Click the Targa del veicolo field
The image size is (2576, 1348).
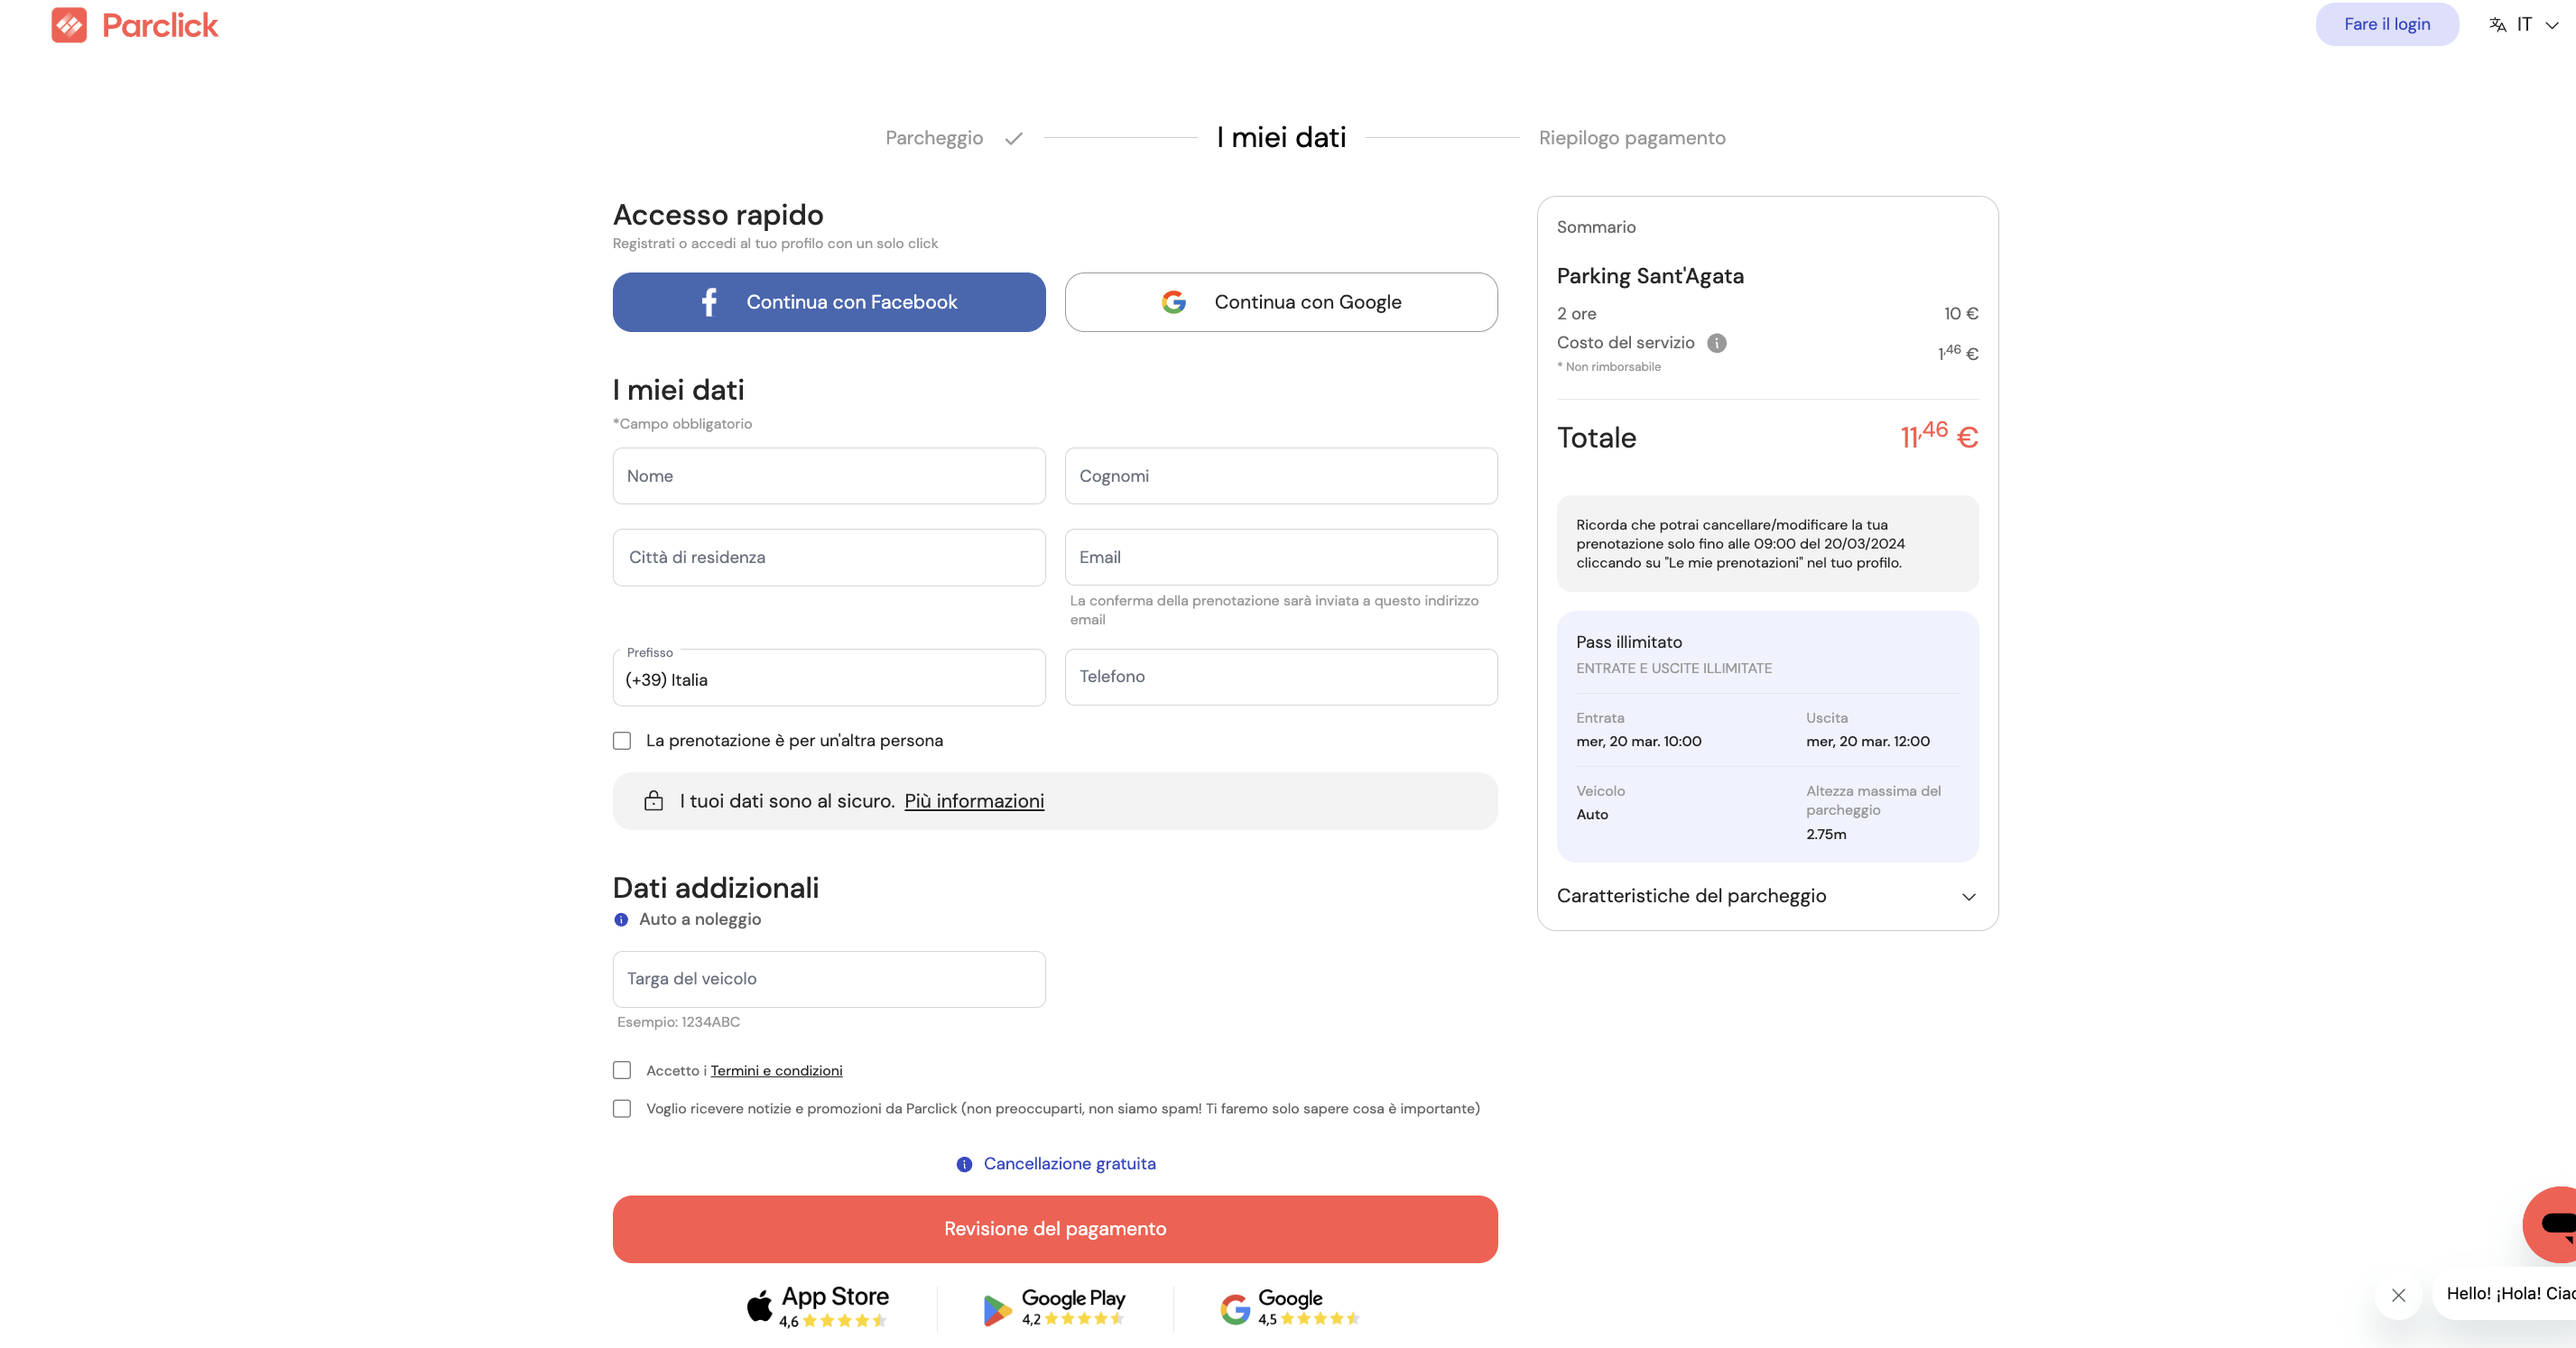click(x=828, y=979)
